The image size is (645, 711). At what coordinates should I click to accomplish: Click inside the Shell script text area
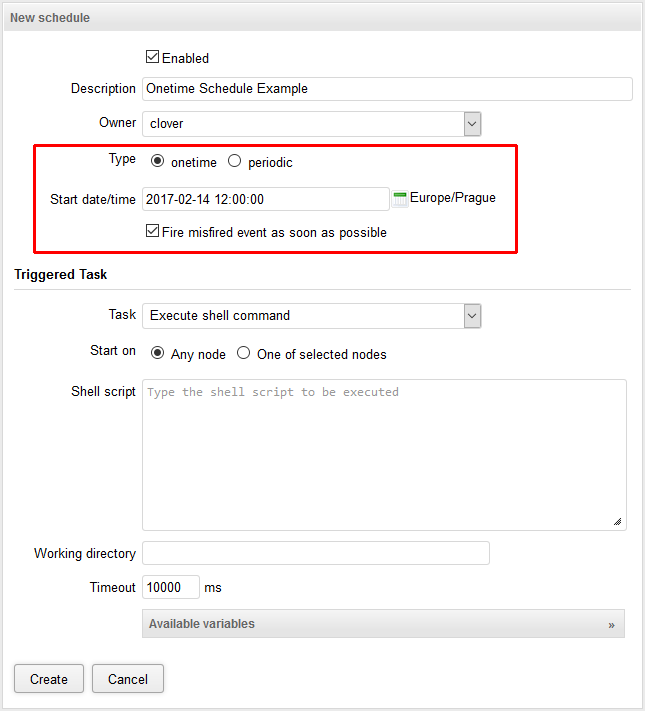pyautogui.click(x=384, y=454)
